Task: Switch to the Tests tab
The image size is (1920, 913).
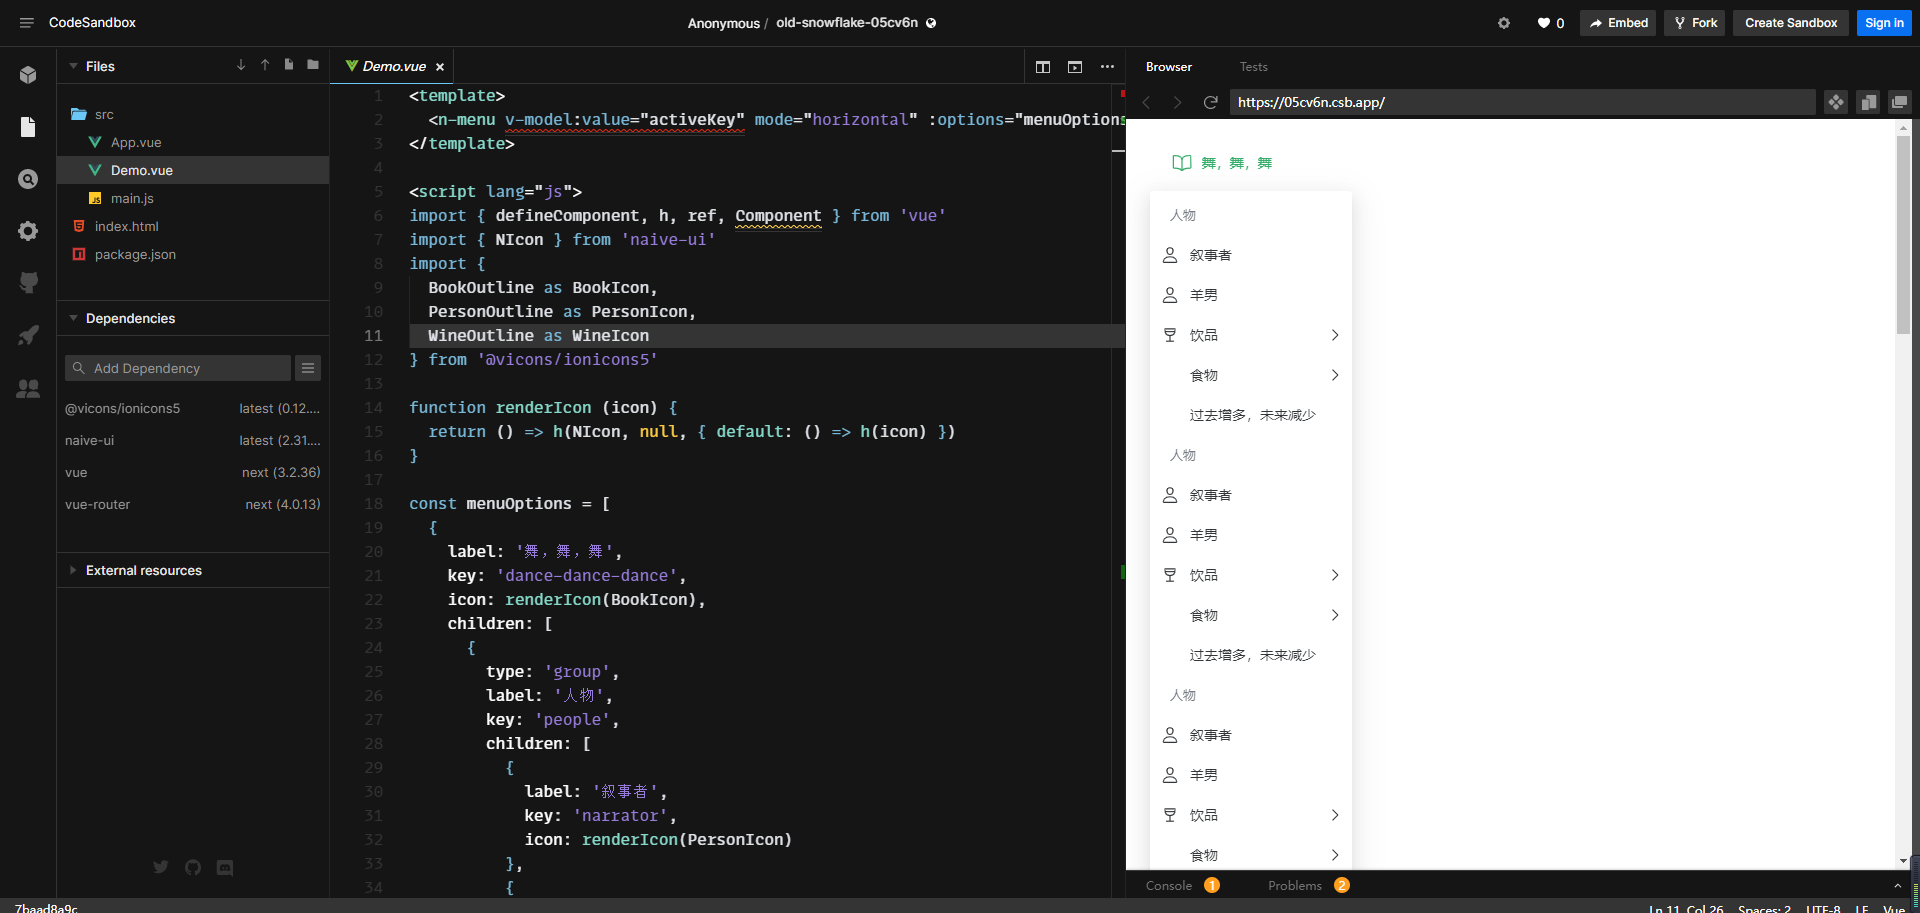Action: [x=1253, y=66]
